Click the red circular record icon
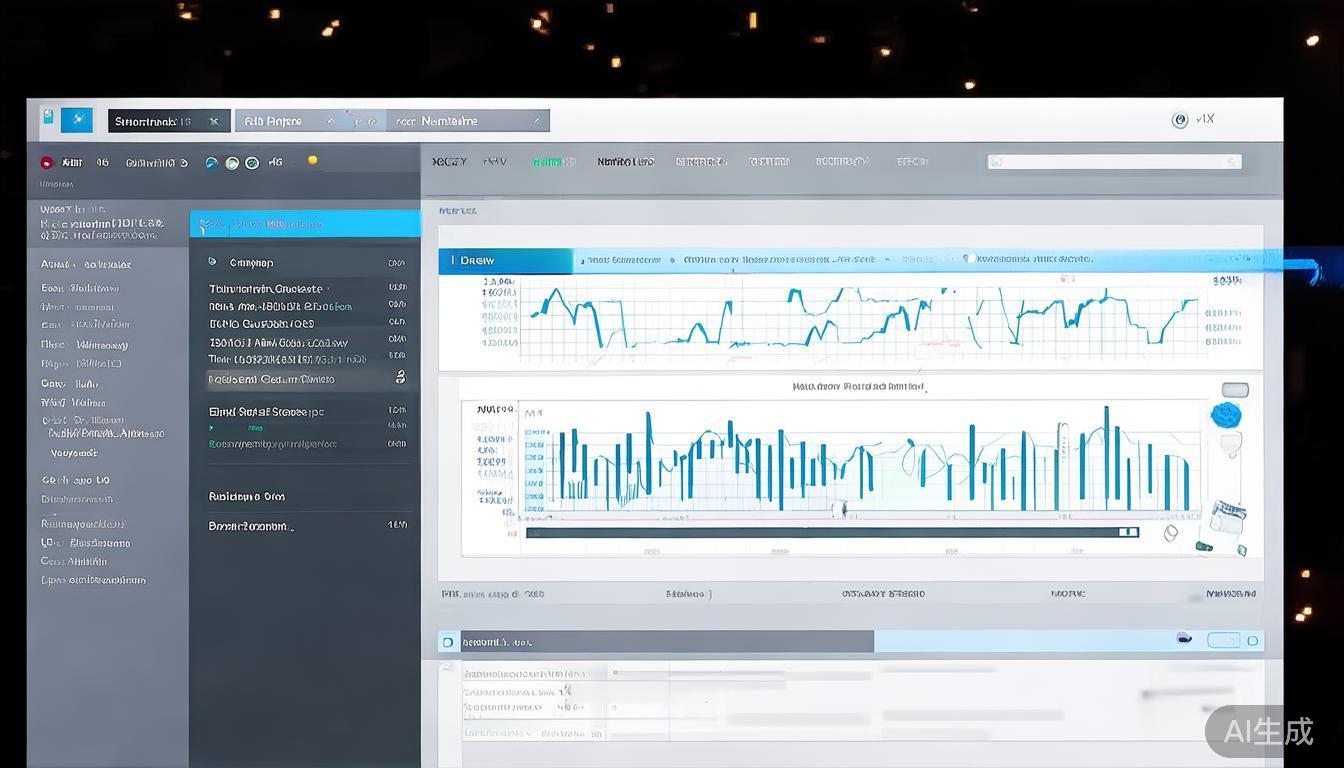This screenshot has height=768, width=1344. click(x=46, y=163)
